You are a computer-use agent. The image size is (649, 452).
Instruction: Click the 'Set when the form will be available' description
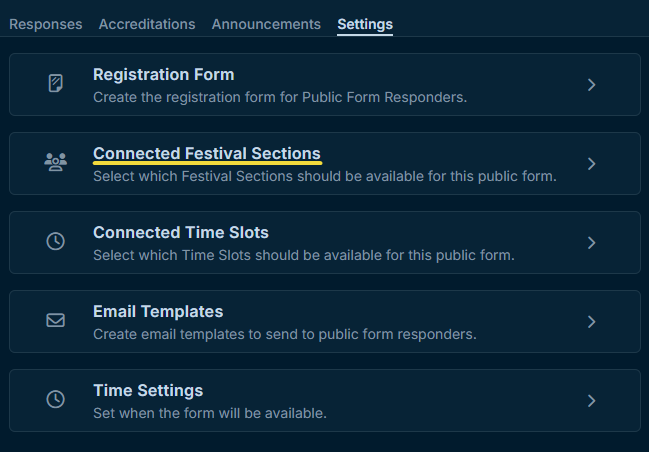(210, 412)
